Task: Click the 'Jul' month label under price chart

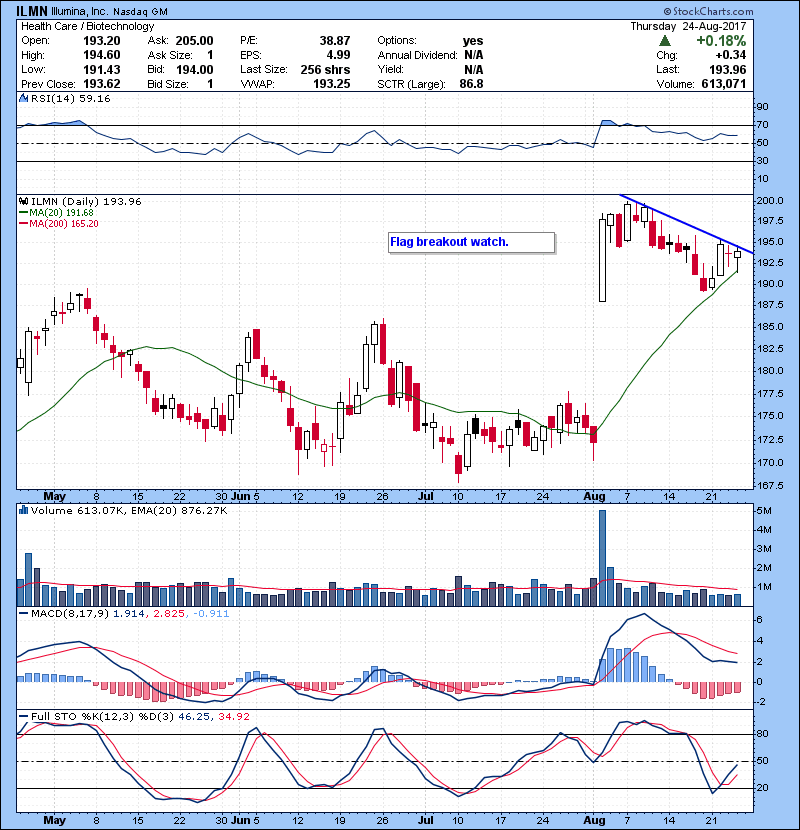Action: [x=426, y=496]
